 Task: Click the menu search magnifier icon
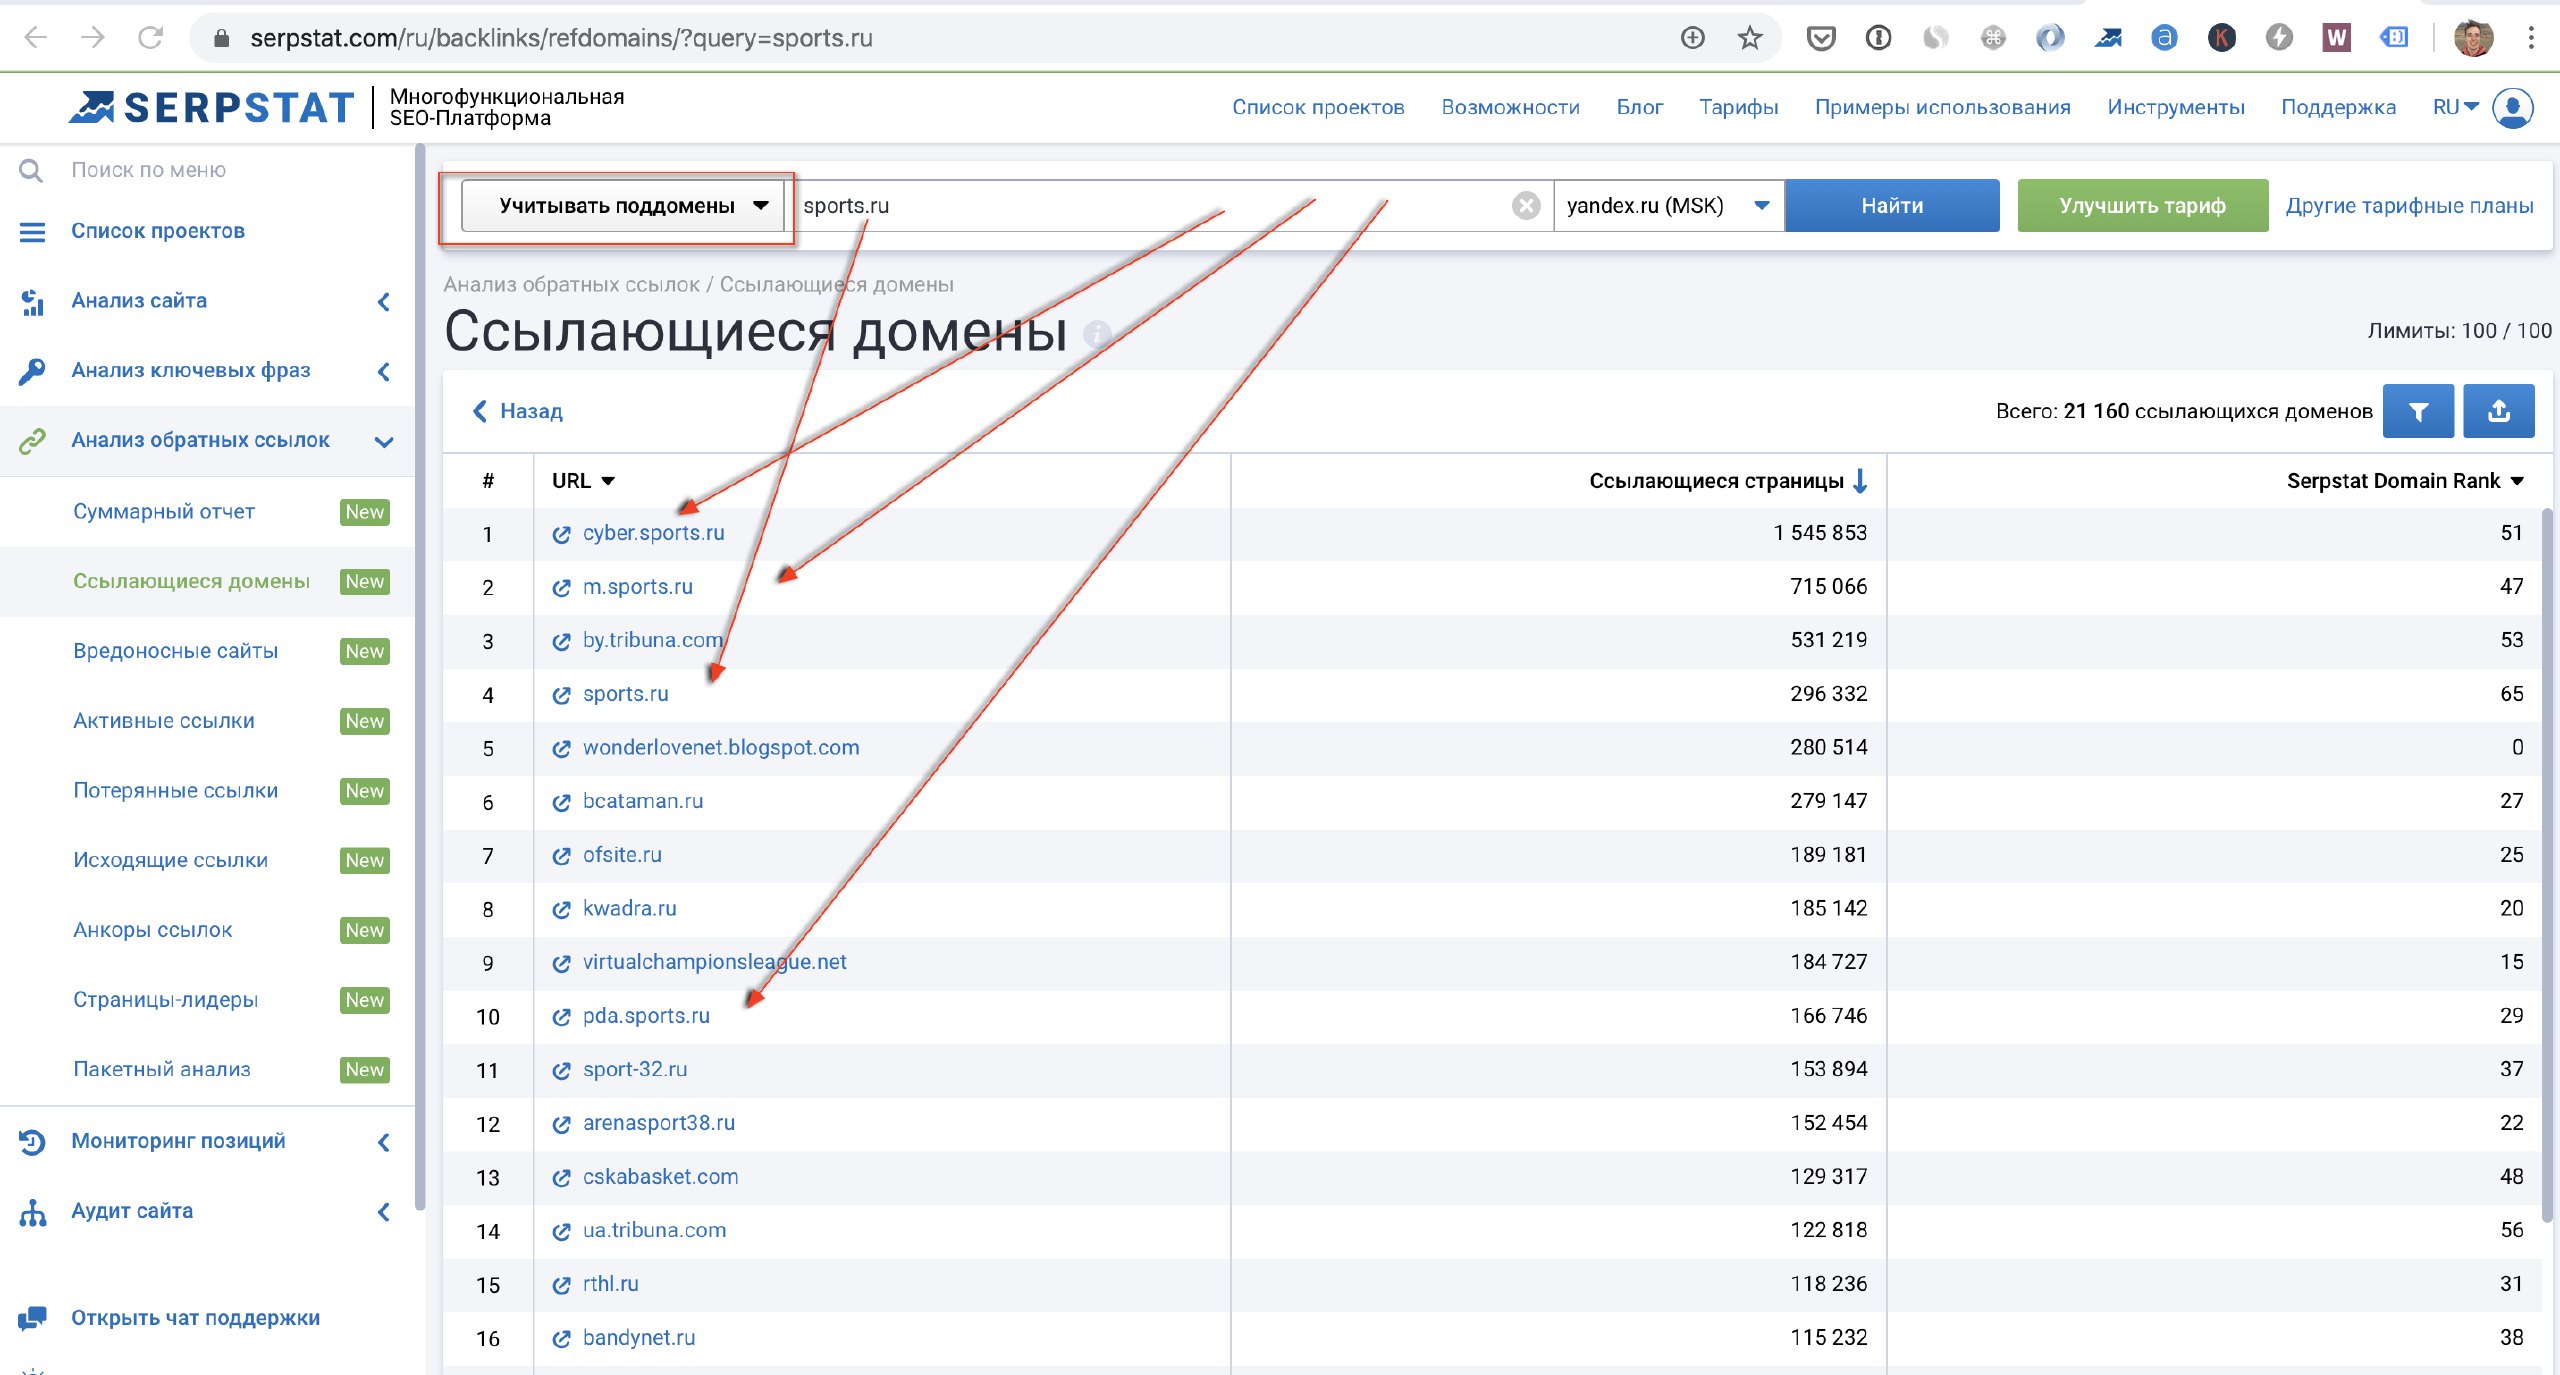click(x=31, y=170)
